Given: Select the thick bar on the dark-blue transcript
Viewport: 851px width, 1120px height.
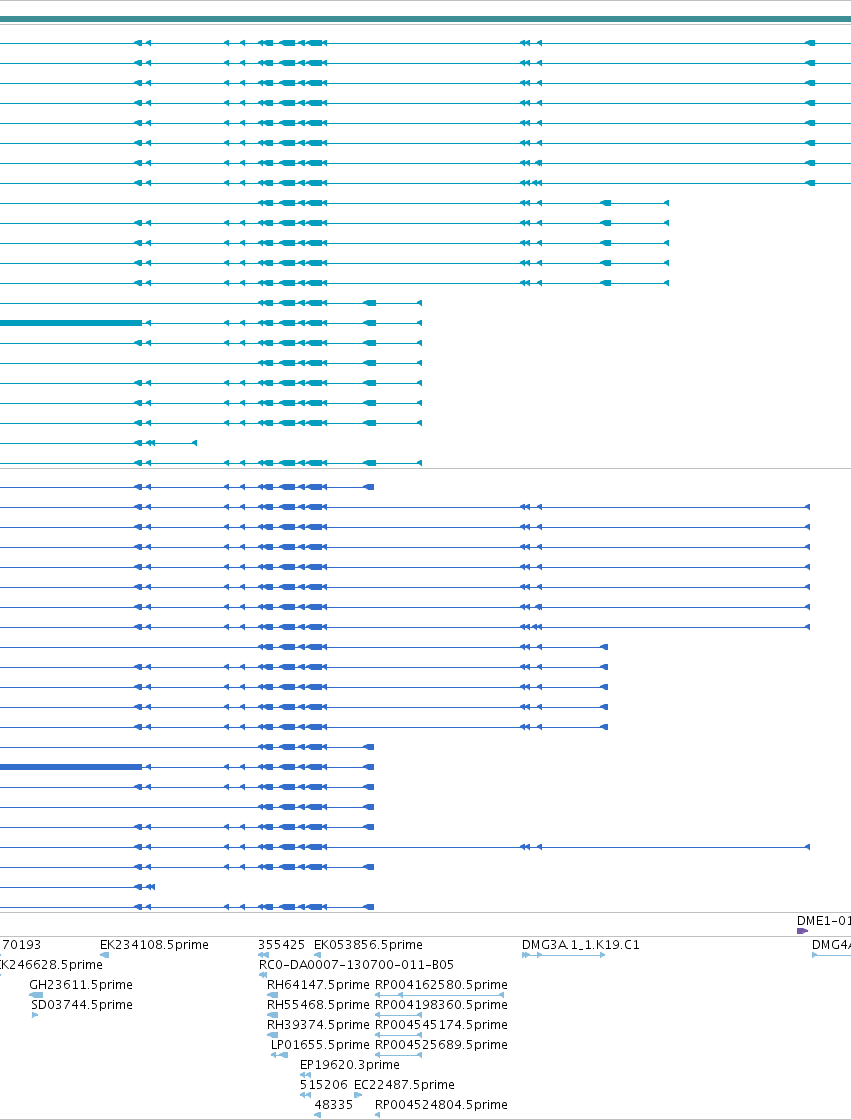Looking at the screenshot, I should coord(71,767).
